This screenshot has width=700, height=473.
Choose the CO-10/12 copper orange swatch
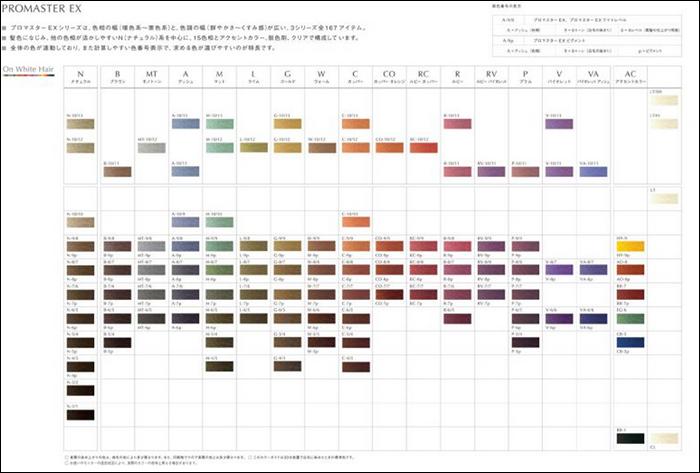389,148
